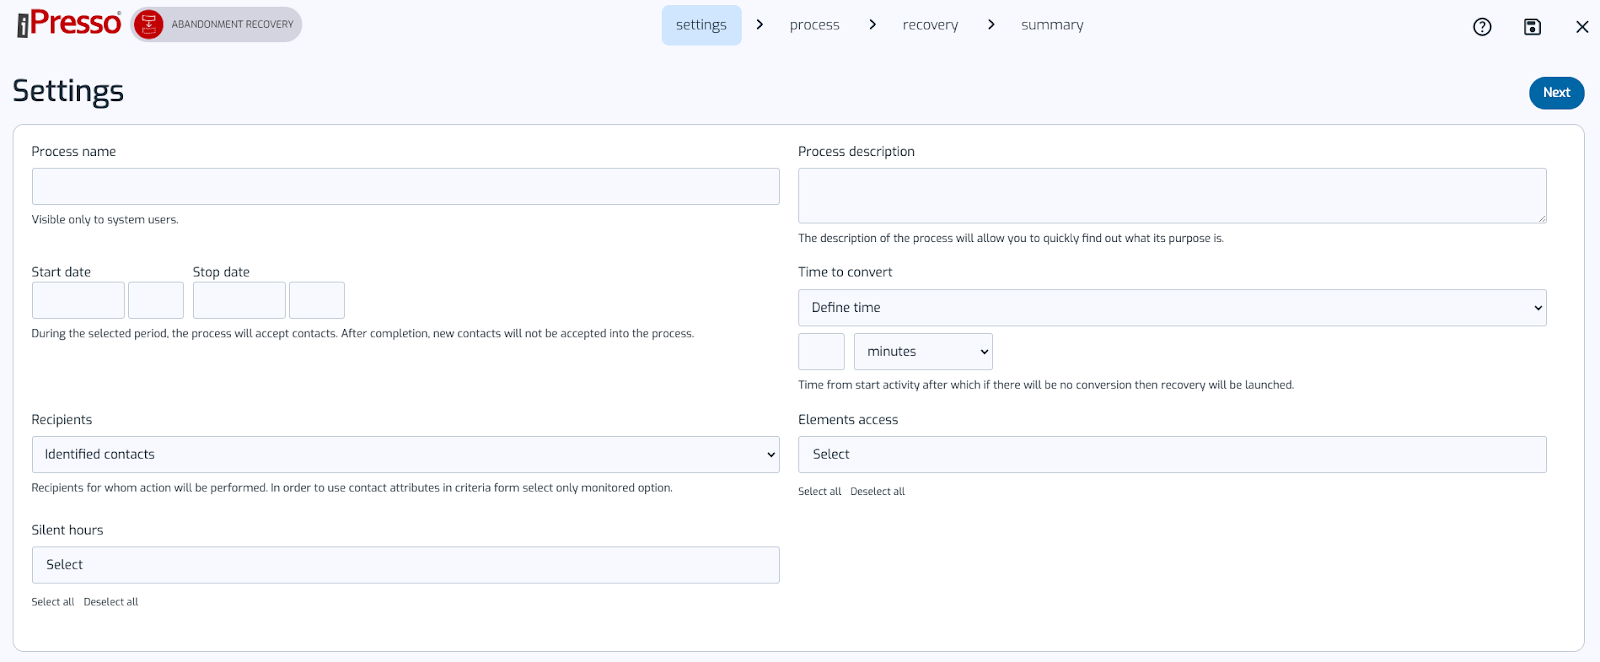Click the Start date input field
Screen dimensions: 1600x662
78,301
